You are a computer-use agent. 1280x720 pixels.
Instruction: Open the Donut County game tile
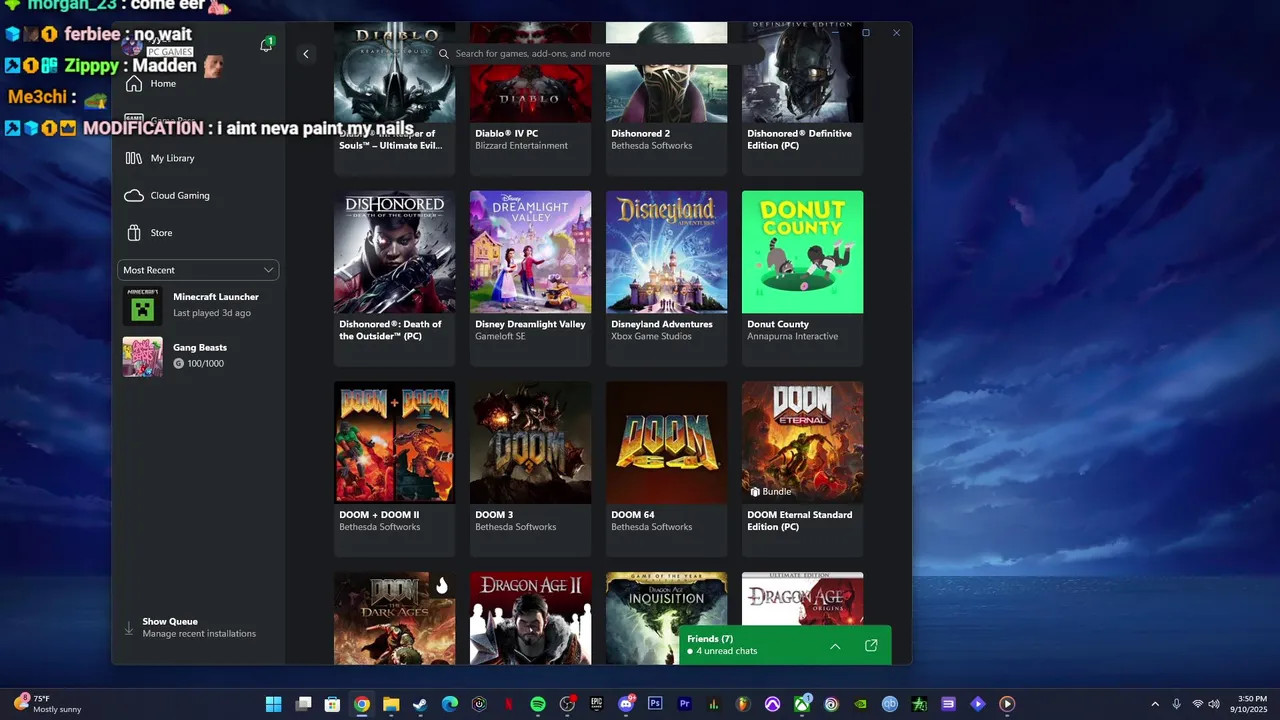802,278
